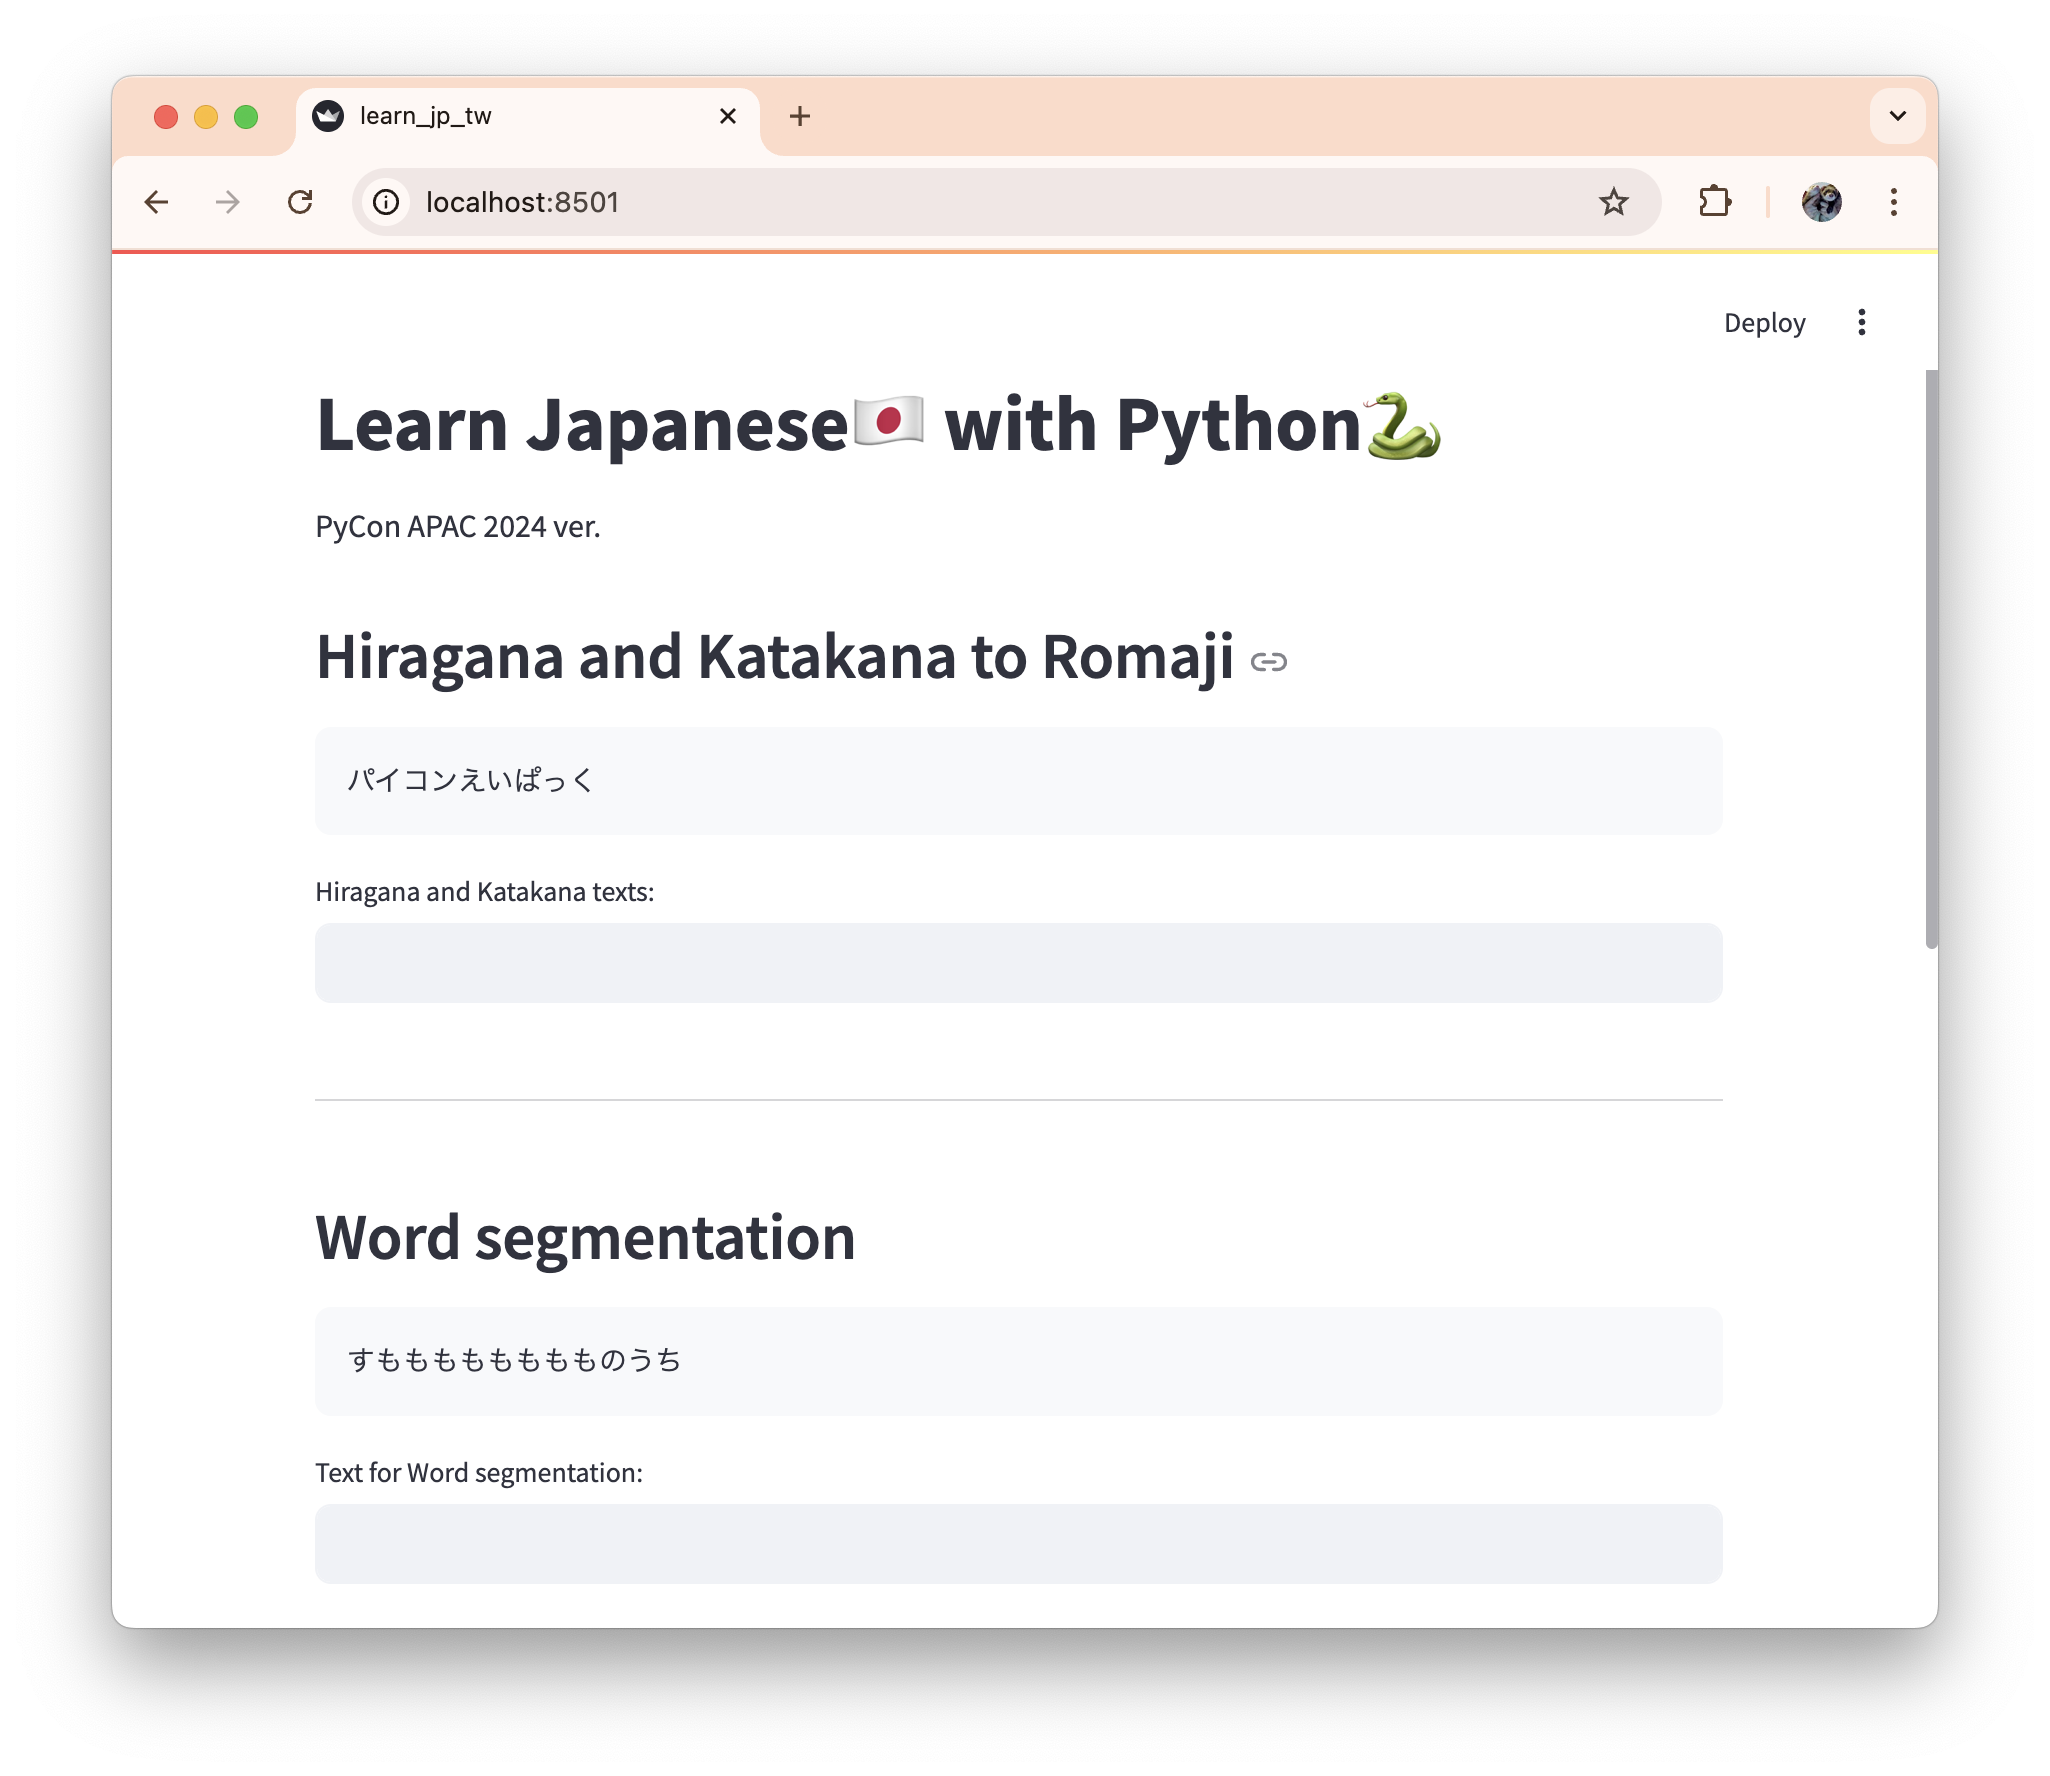Click the browser back arrow
Viewport: 2050px width, 1776px height.
click(x=156, y=202)
